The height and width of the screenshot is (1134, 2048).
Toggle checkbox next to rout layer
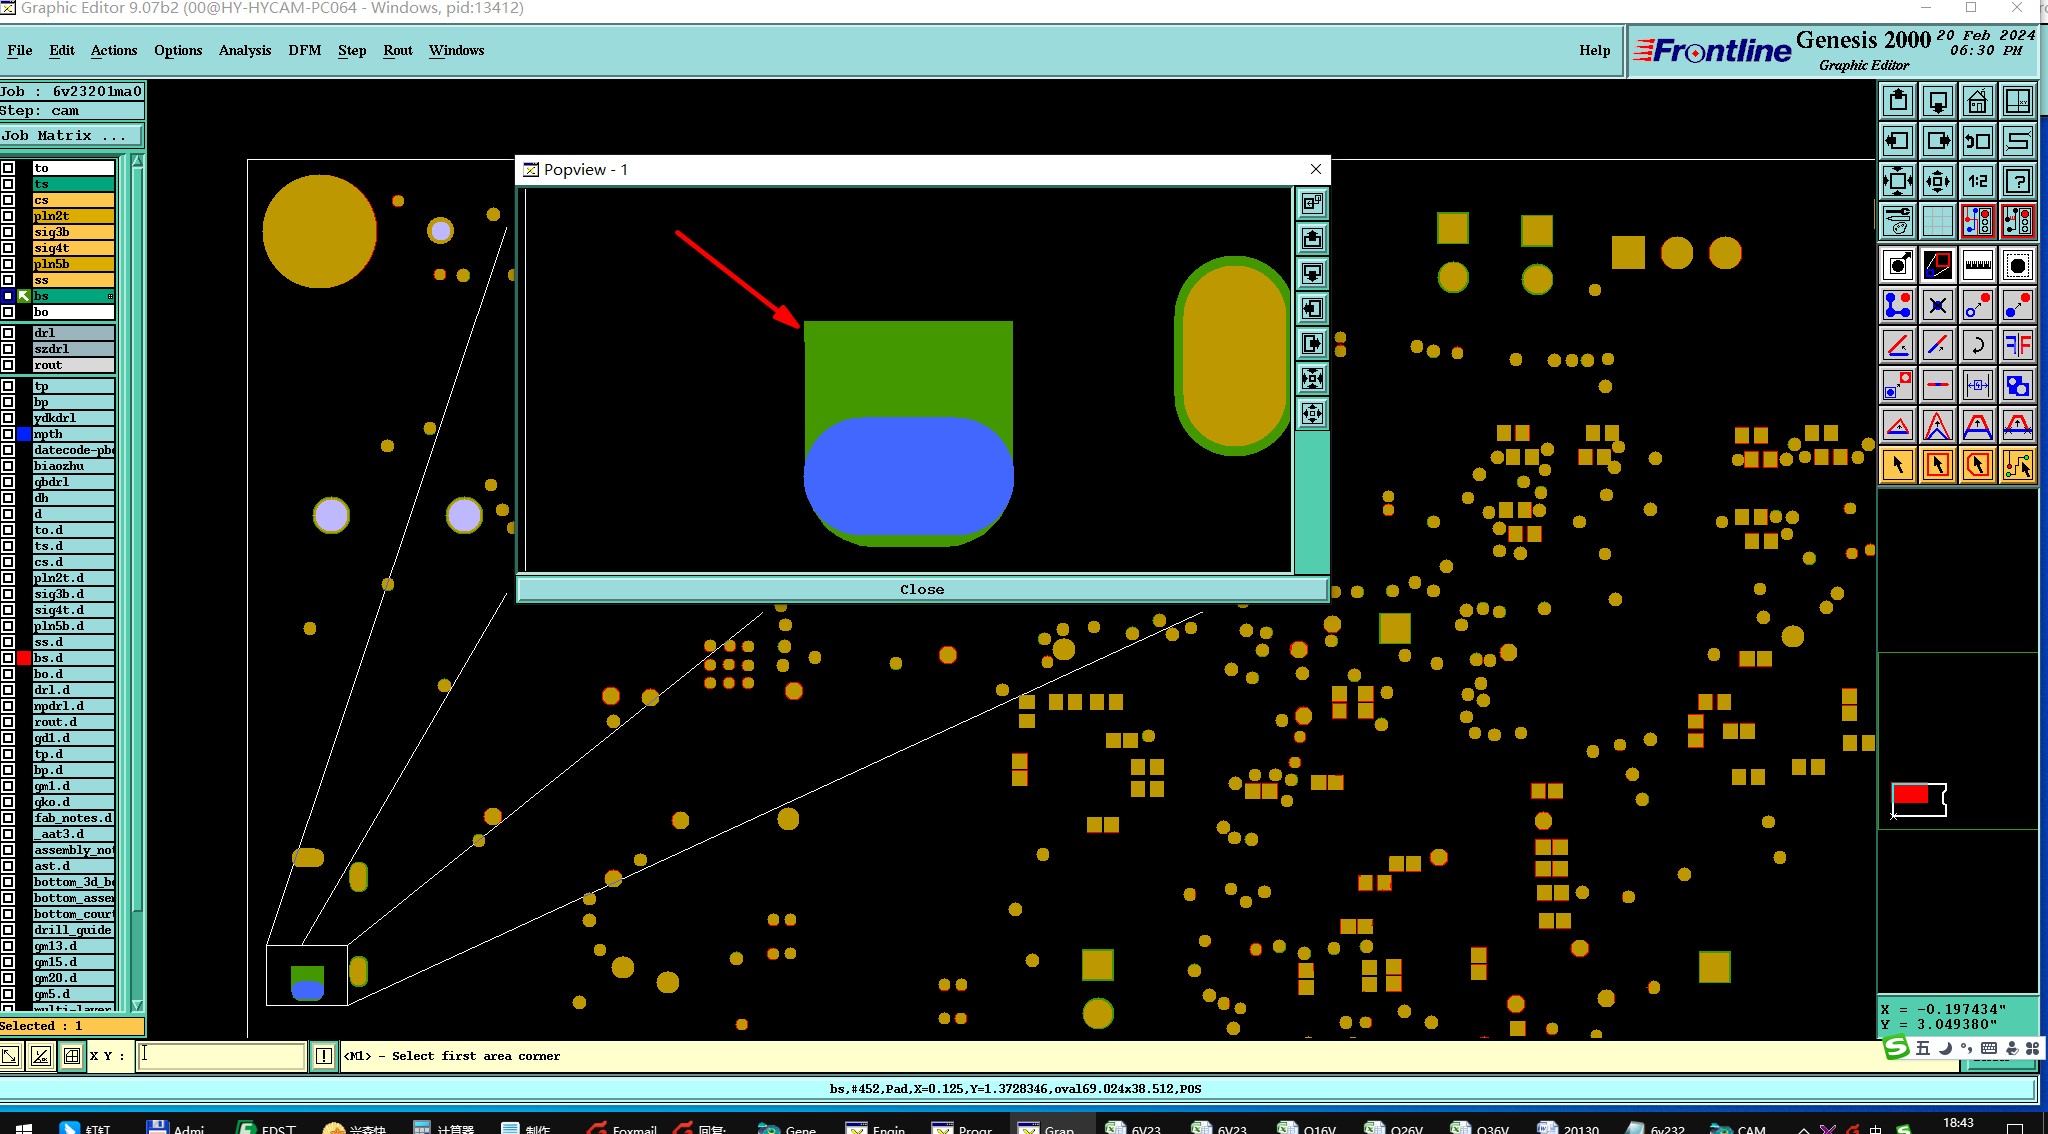(8, 365)
